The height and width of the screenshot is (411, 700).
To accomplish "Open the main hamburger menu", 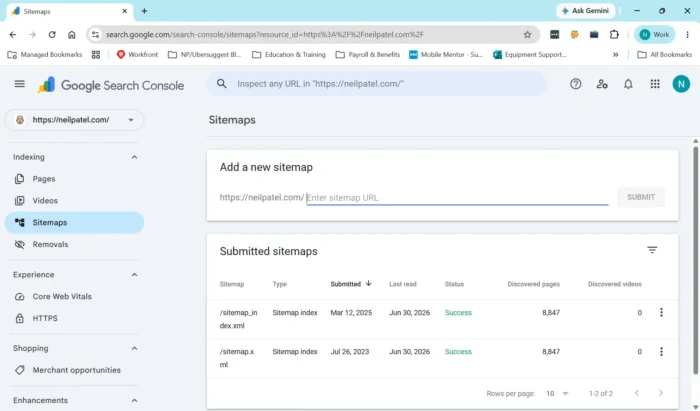I will tap(20, 84).
